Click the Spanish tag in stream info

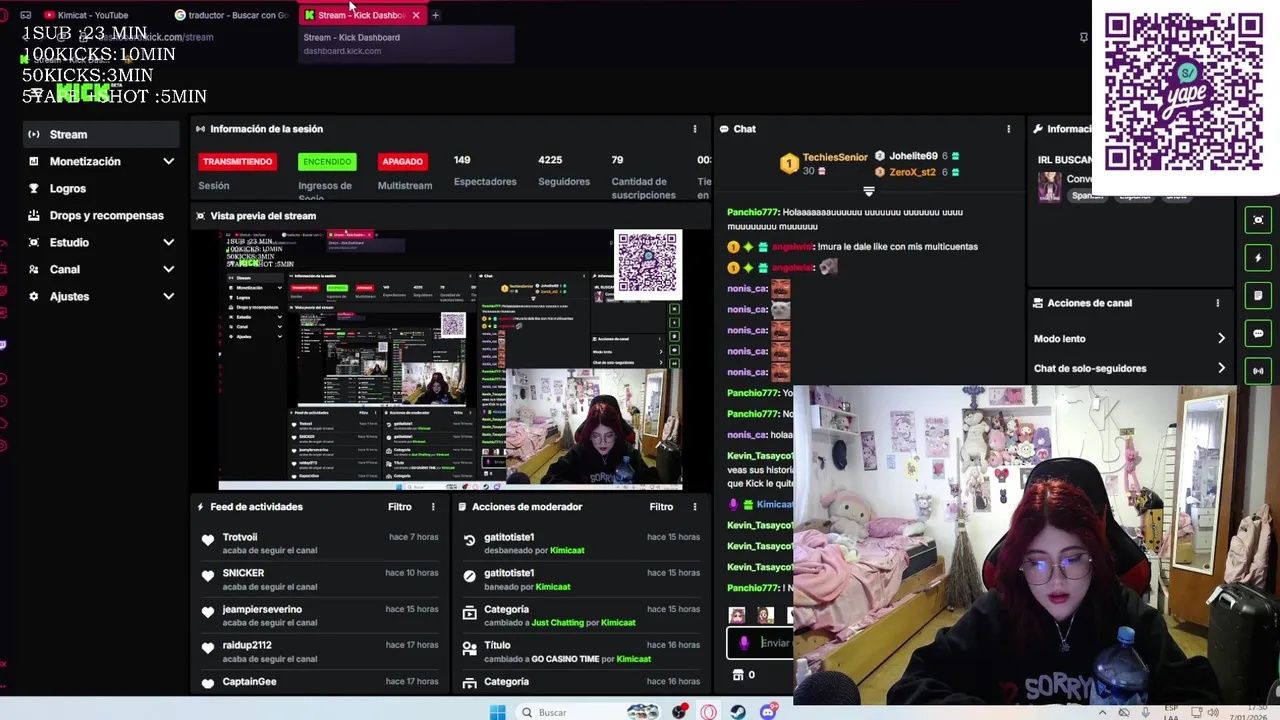click(x=1087, y=196)
